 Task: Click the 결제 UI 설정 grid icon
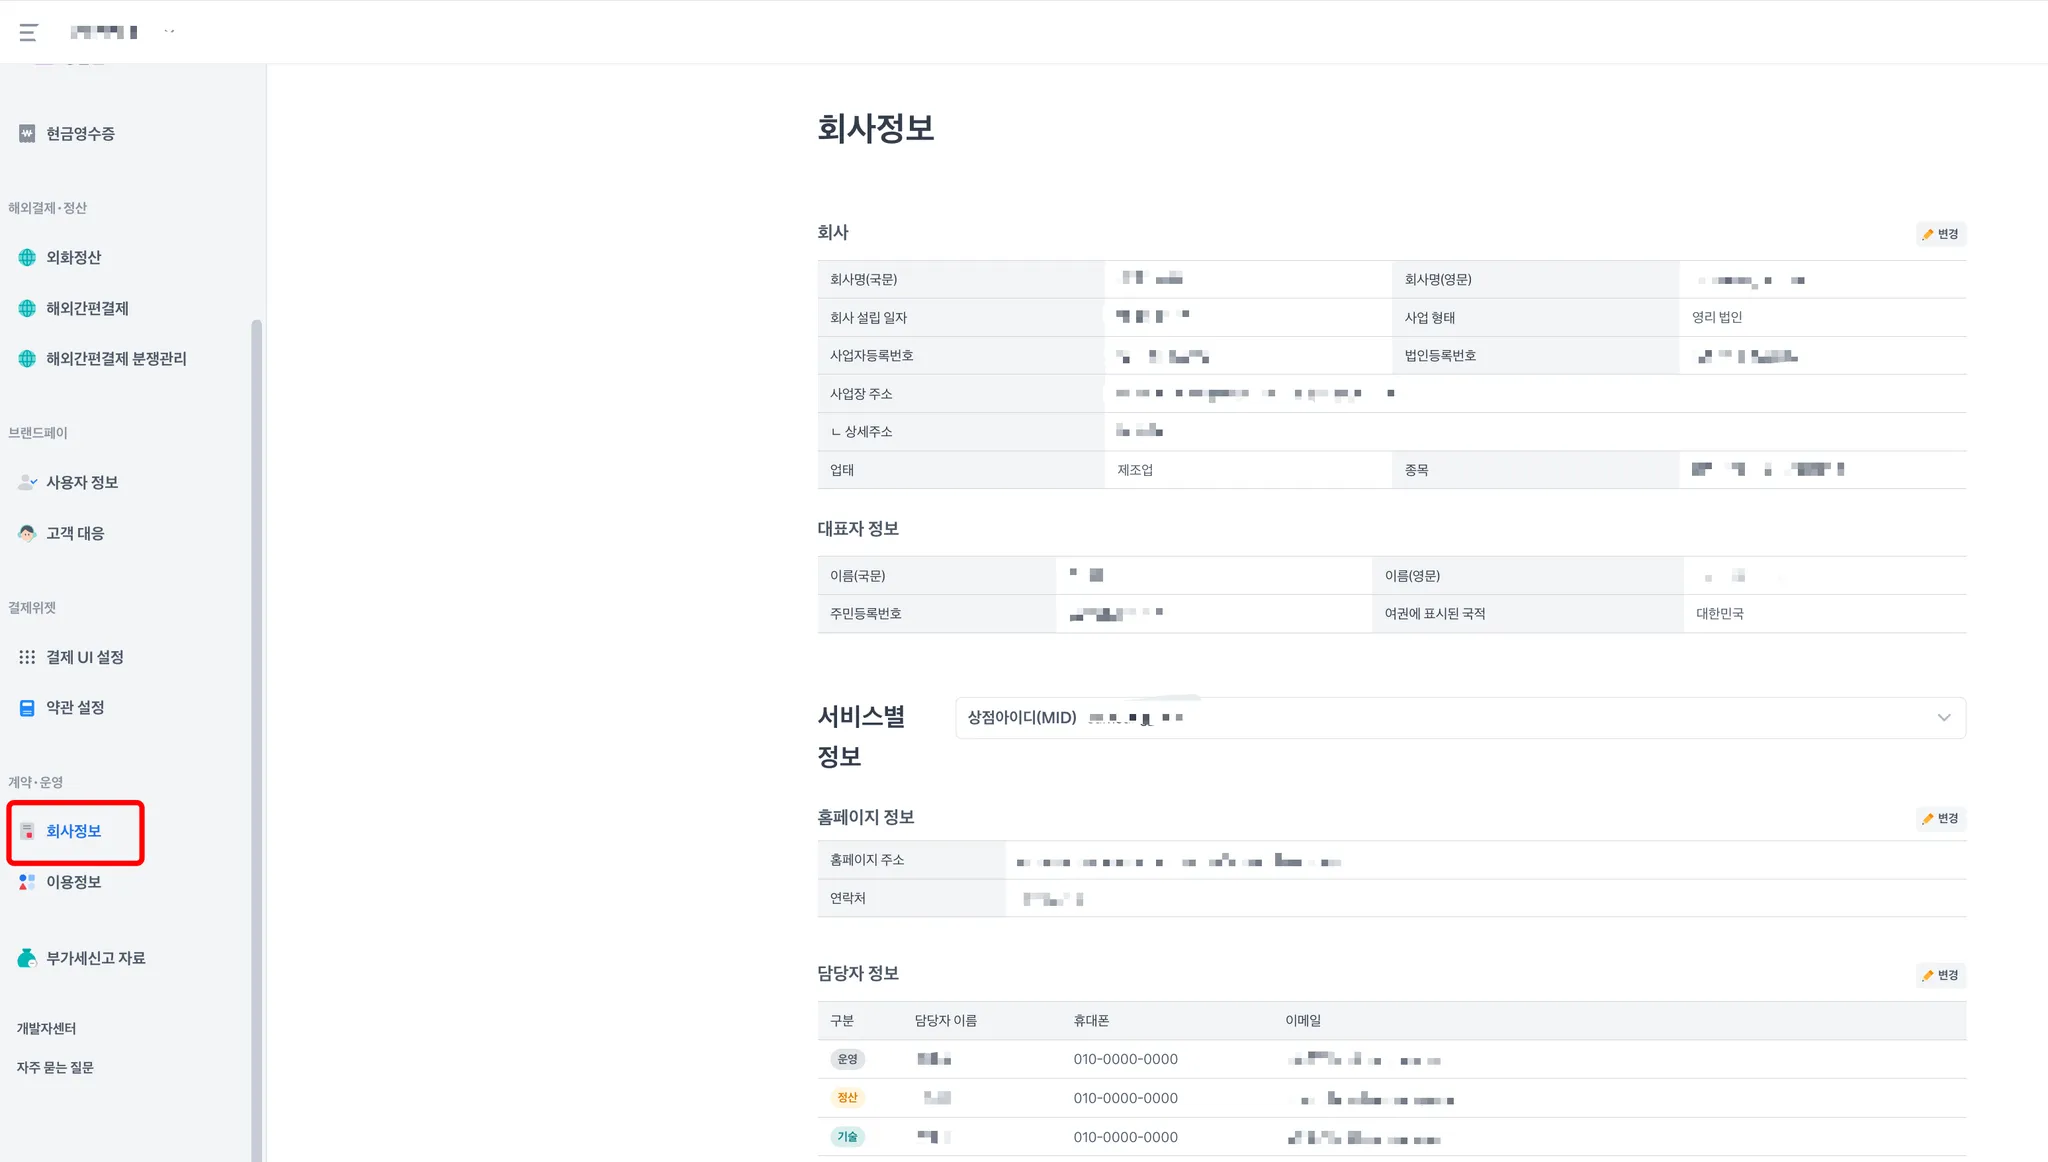pos(27,658)
